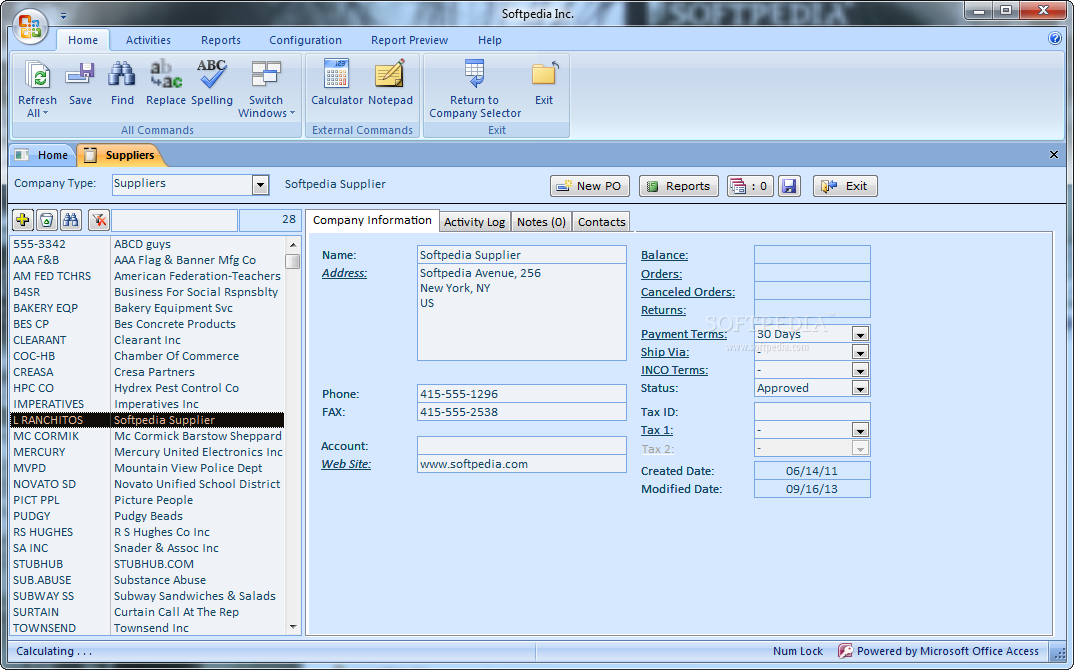The width and height of the screenshot is (1074, 670).
Task: Search suppliers with the small binoculars icon
Action: 71,220
